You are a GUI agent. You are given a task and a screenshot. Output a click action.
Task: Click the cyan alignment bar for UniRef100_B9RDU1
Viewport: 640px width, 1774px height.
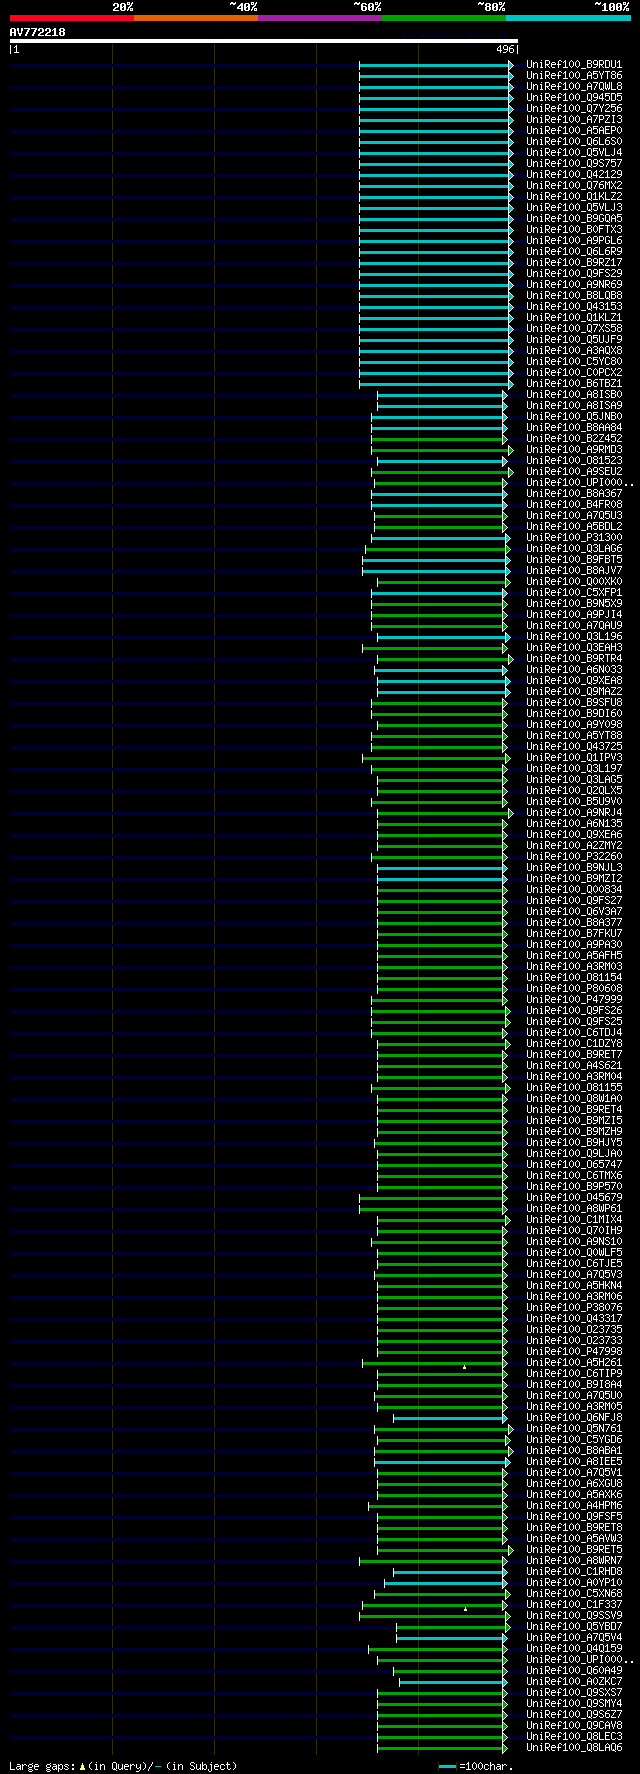pyautogui.click(x=434, y=65)
